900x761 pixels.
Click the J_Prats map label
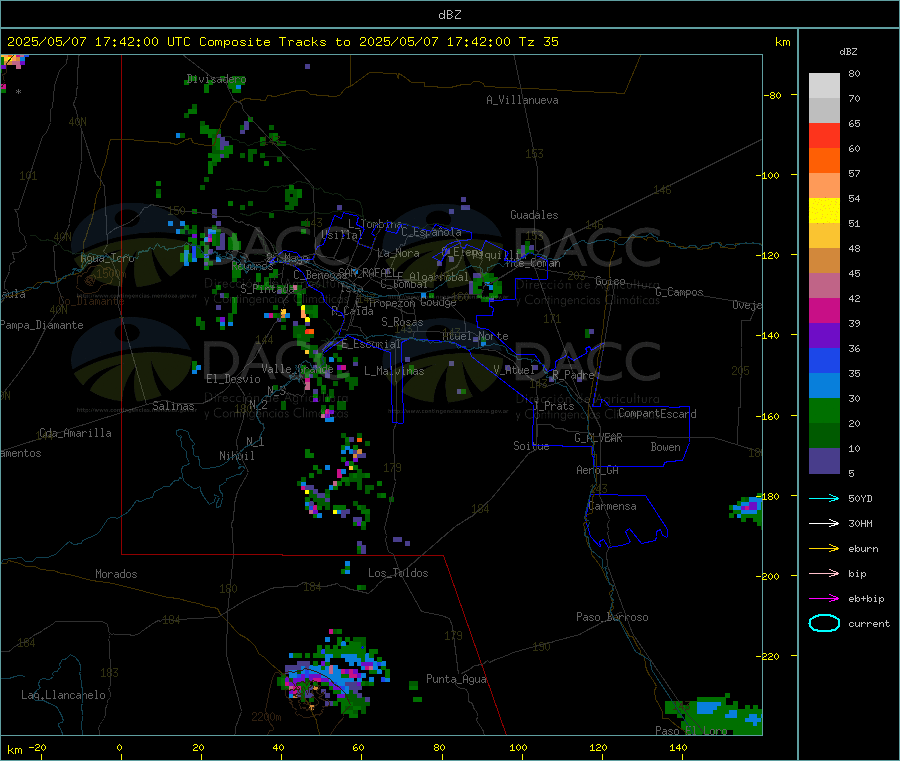tap(553, 406)
